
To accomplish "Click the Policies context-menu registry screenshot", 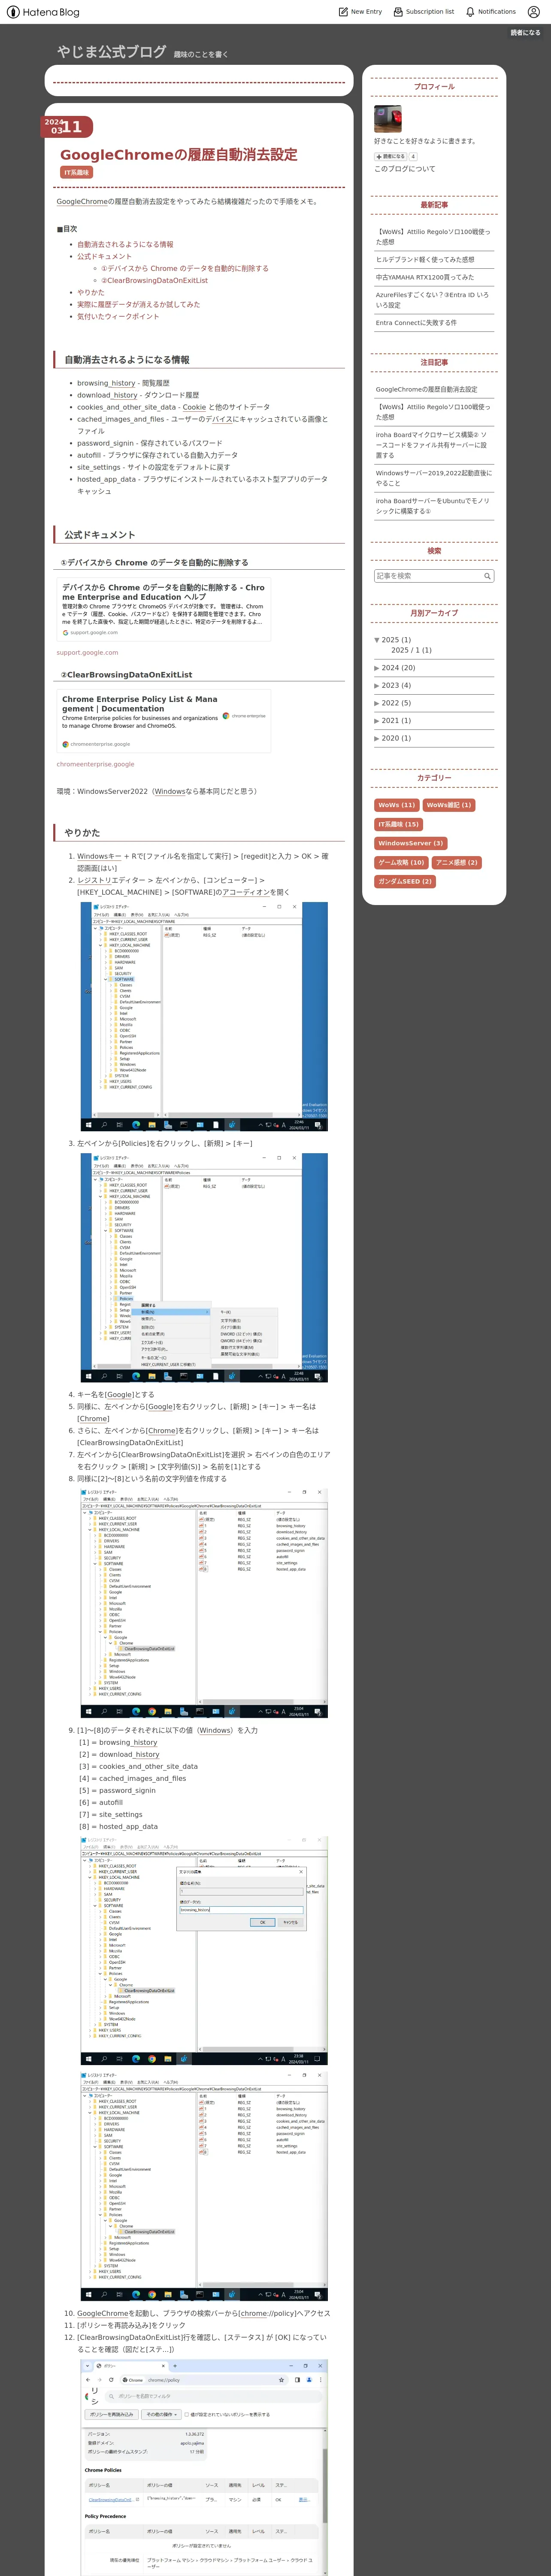I will pos(204,1268).
